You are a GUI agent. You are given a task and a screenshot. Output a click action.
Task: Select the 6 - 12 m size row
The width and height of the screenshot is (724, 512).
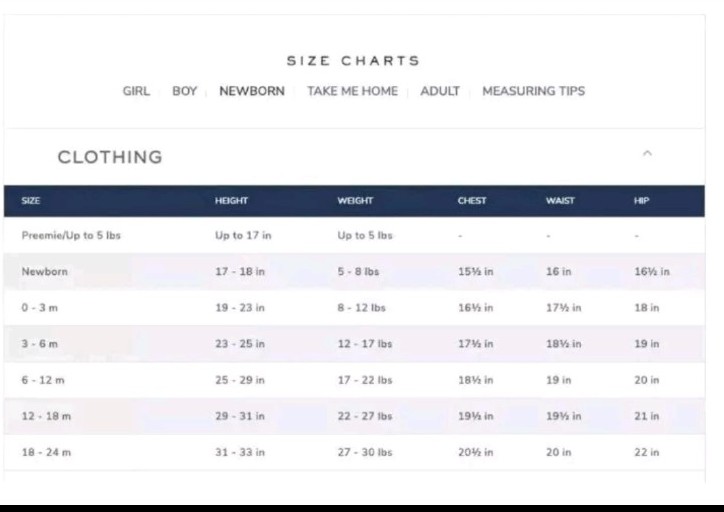pyautogui.click(x=354, y=380)
